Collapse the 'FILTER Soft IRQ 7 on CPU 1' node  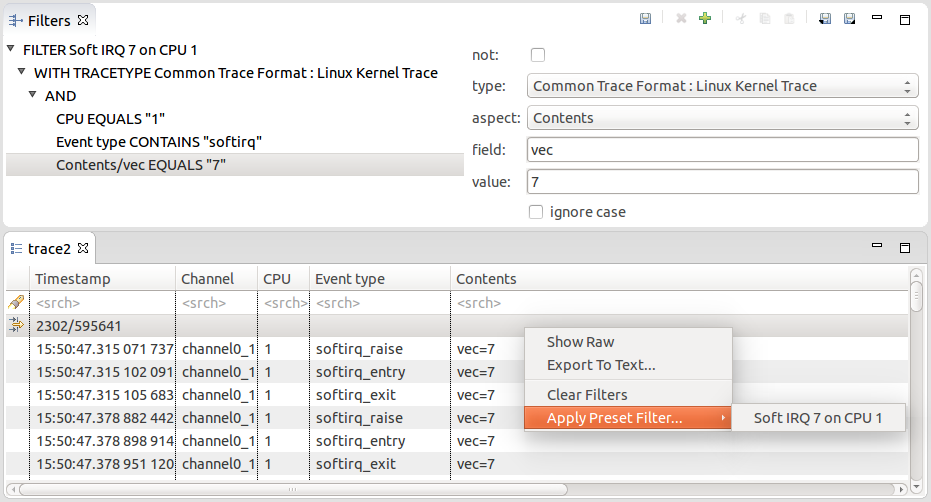click(11, 49)
